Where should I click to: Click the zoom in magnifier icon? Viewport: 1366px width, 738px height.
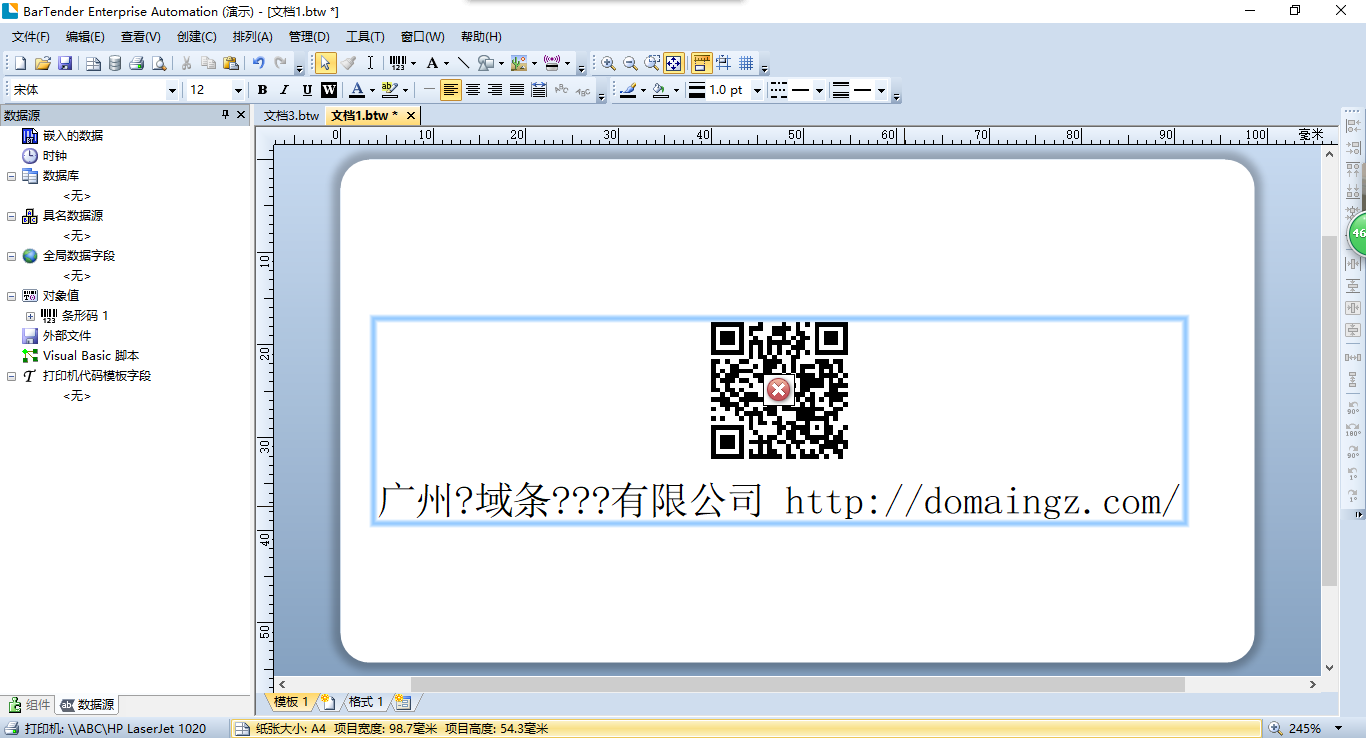[608, 63]
